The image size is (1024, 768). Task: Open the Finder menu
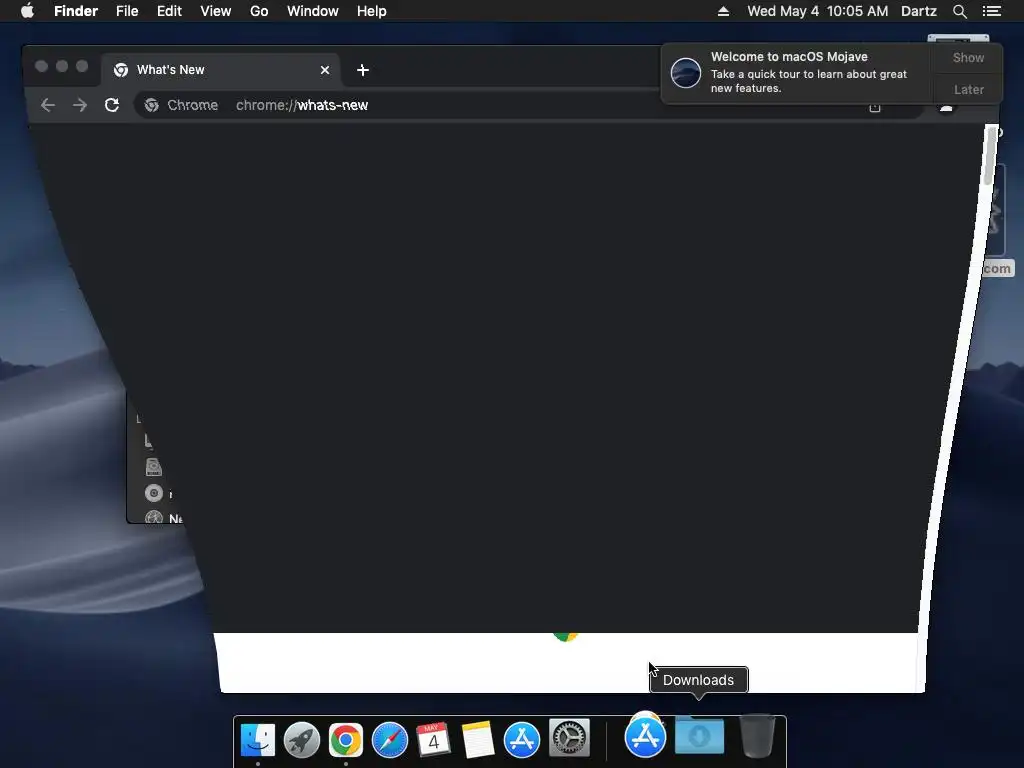(x=76, y=11)
